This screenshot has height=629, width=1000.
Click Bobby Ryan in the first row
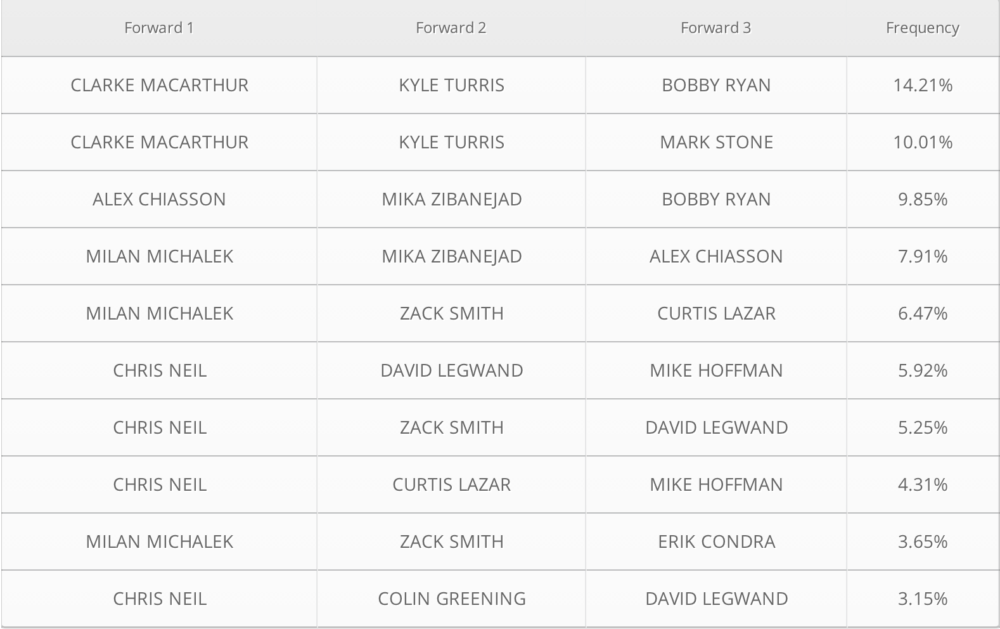click(716, 85)
